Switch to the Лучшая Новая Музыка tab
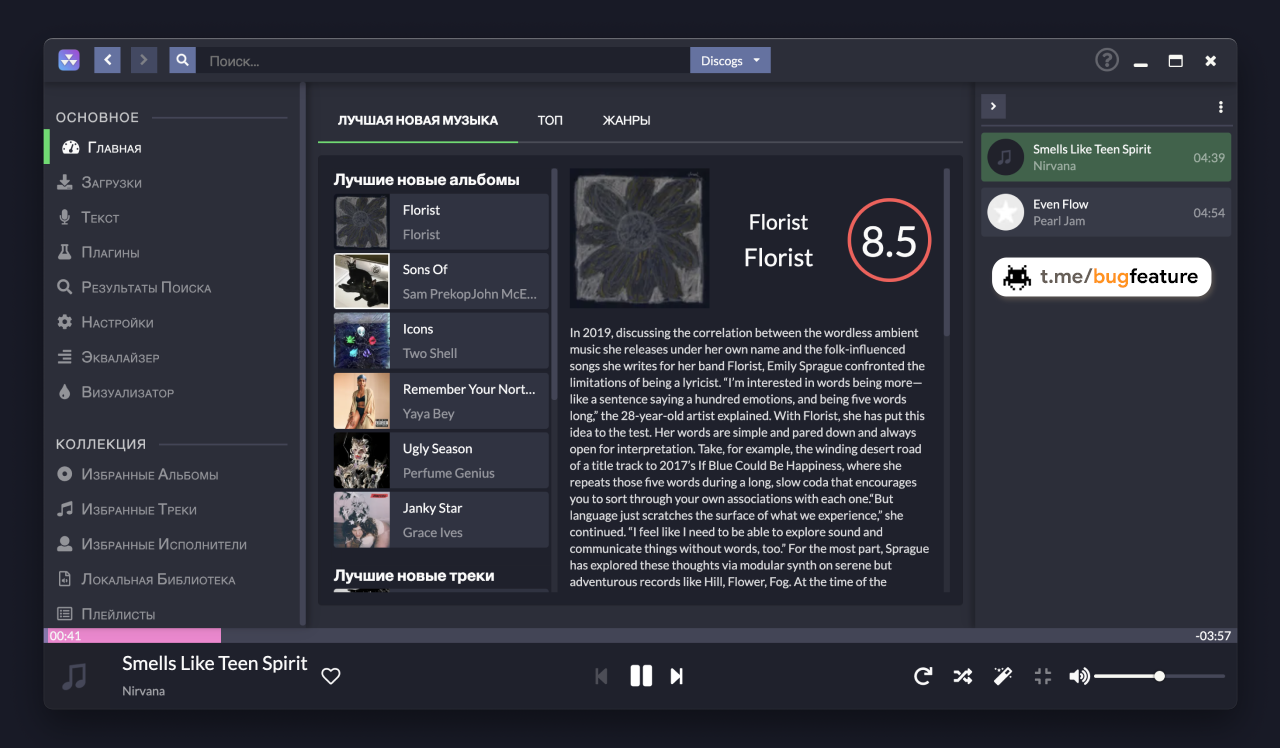Viewport: 1280px width, 748px height. [418, 120]
